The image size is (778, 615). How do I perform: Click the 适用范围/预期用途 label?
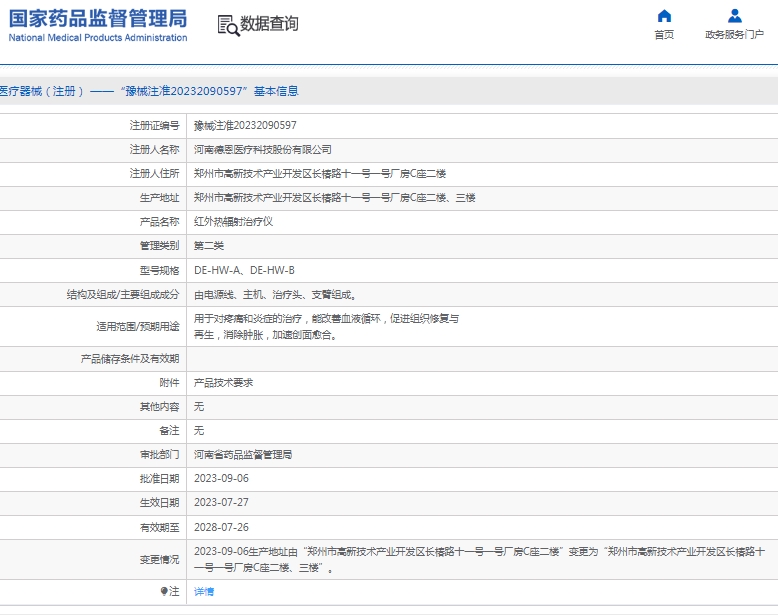[137, 327]
